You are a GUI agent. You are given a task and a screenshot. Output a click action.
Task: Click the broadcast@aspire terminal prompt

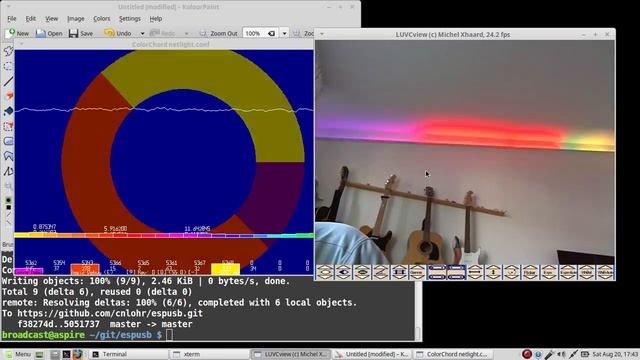44,335
